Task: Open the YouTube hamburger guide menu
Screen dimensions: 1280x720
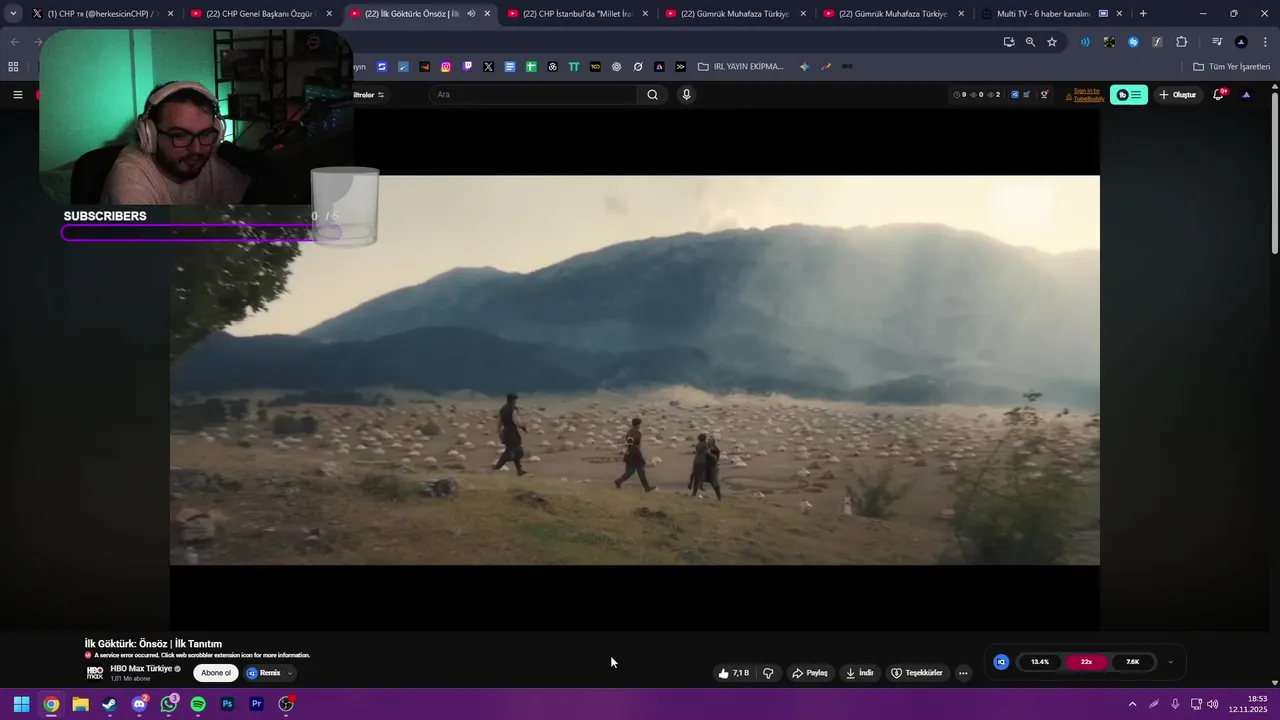Action: 17,95
